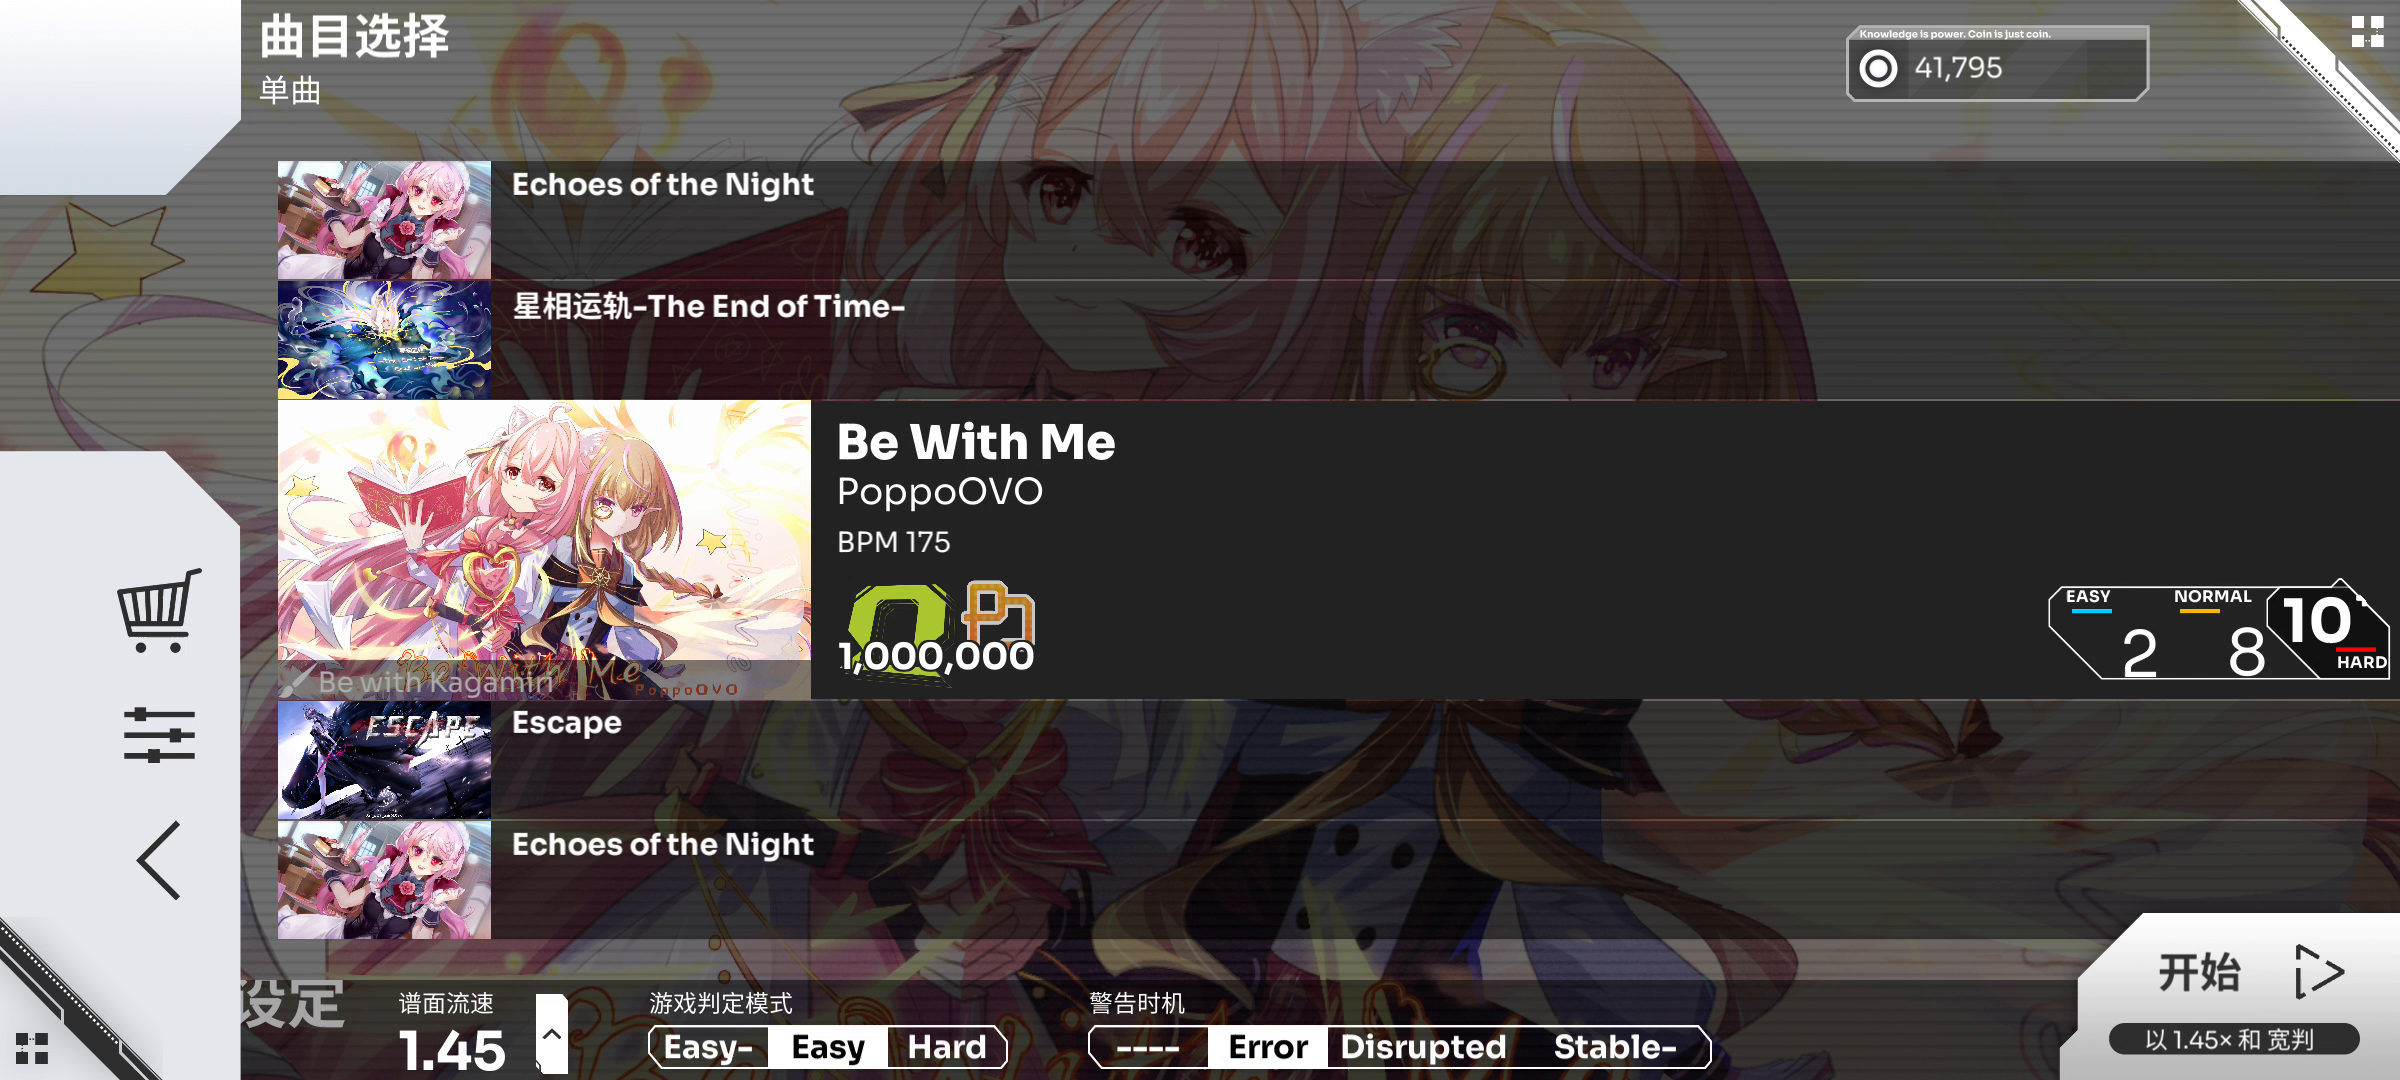2400x1080 pixels.
Task: Click the green rank badge icon
Action: 898,628
